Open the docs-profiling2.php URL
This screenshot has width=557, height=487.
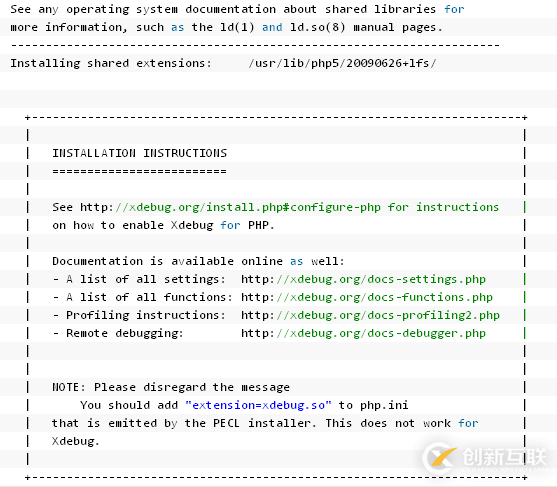coord(370,316)
